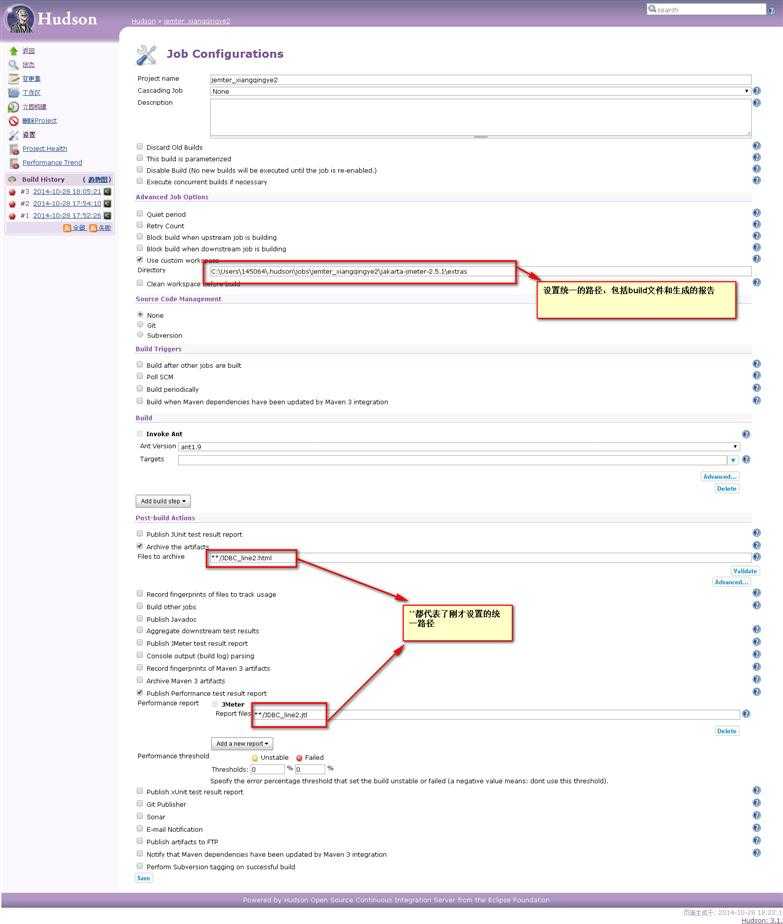Open the Add a new report menu
This screenshot has height=924, width=783.
242,744
